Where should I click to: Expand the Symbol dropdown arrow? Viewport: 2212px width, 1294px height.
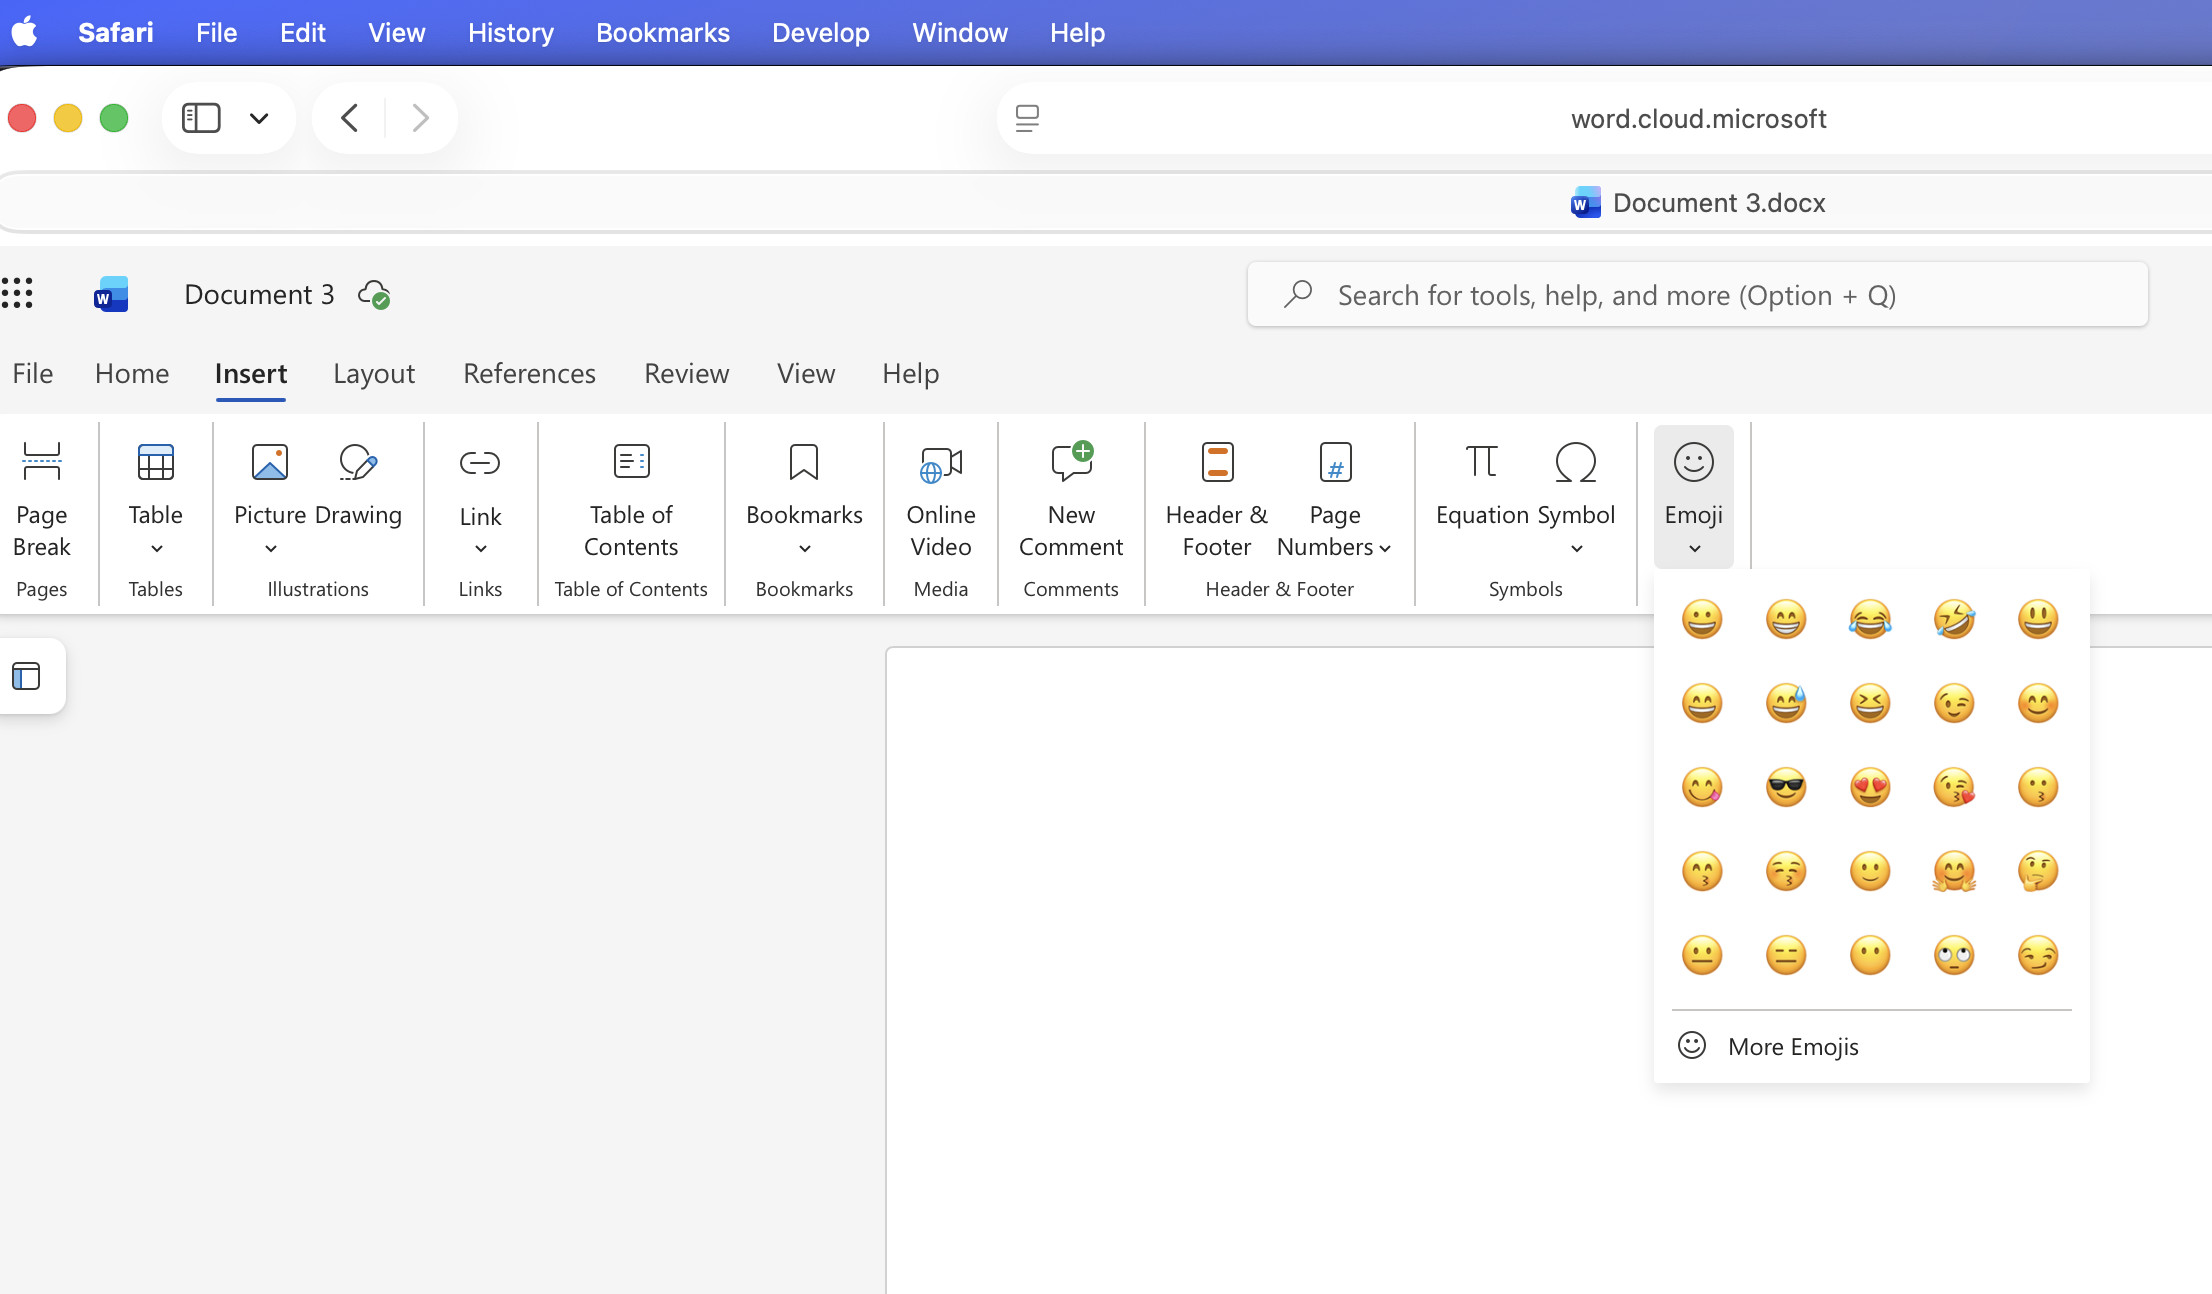[1576, 548]
